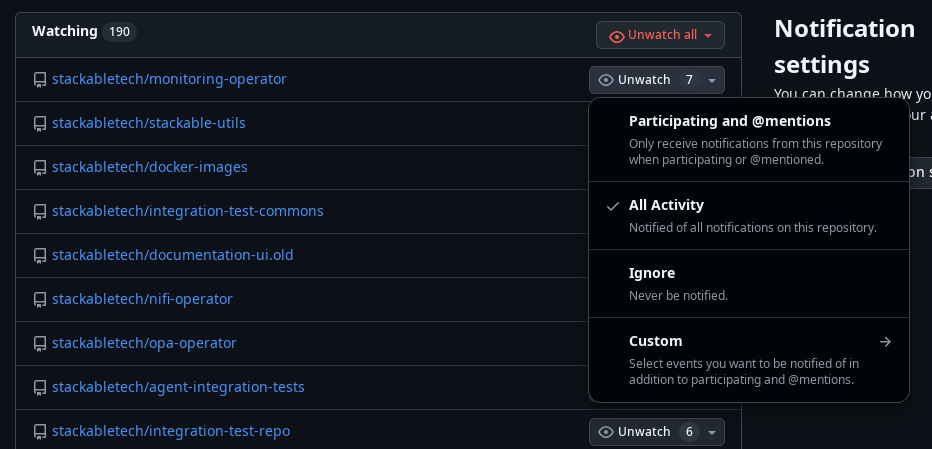Screen dimensions: 932x449
Task: Select Participating and @mentions option
Action: pos(749,140)
